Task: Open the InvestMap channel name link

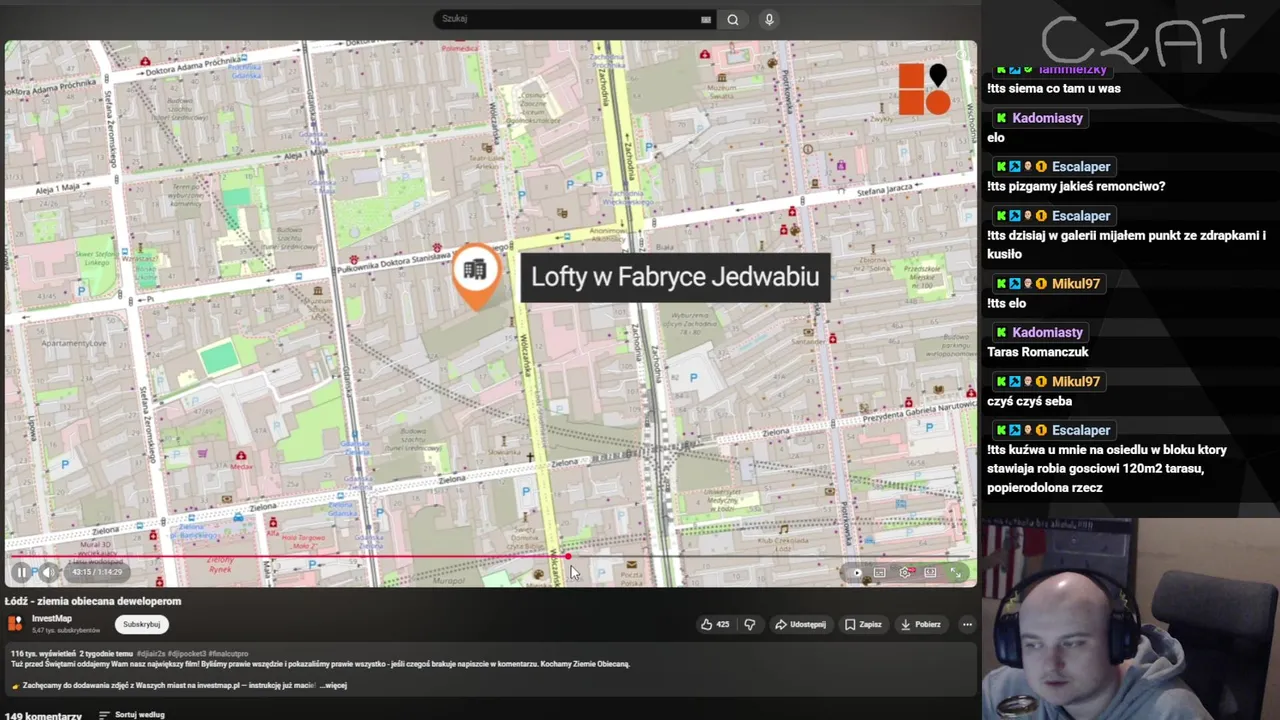Action: click(52, 619)
